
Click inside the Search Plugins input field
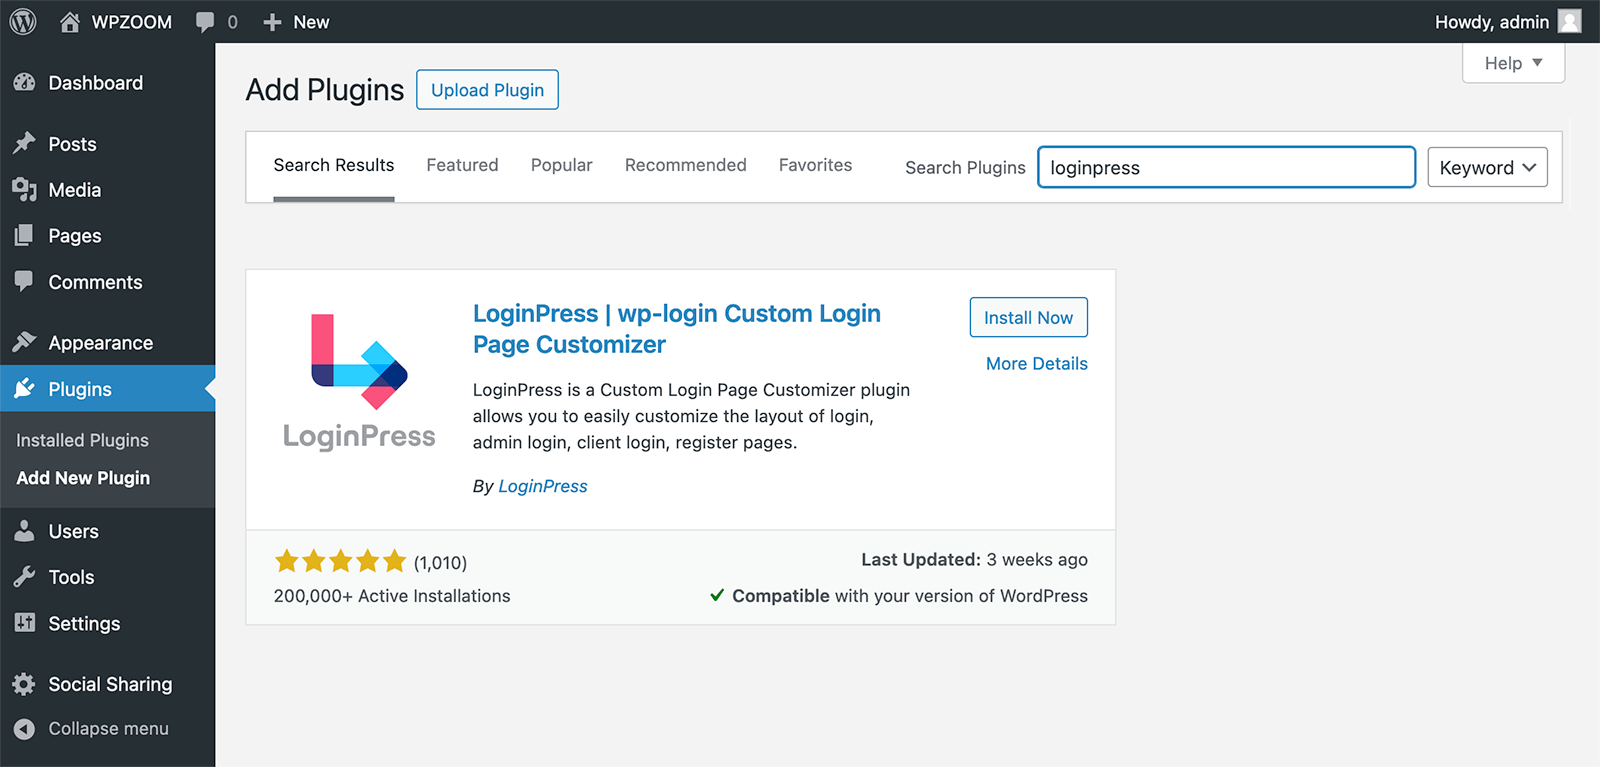point(1226,167)
